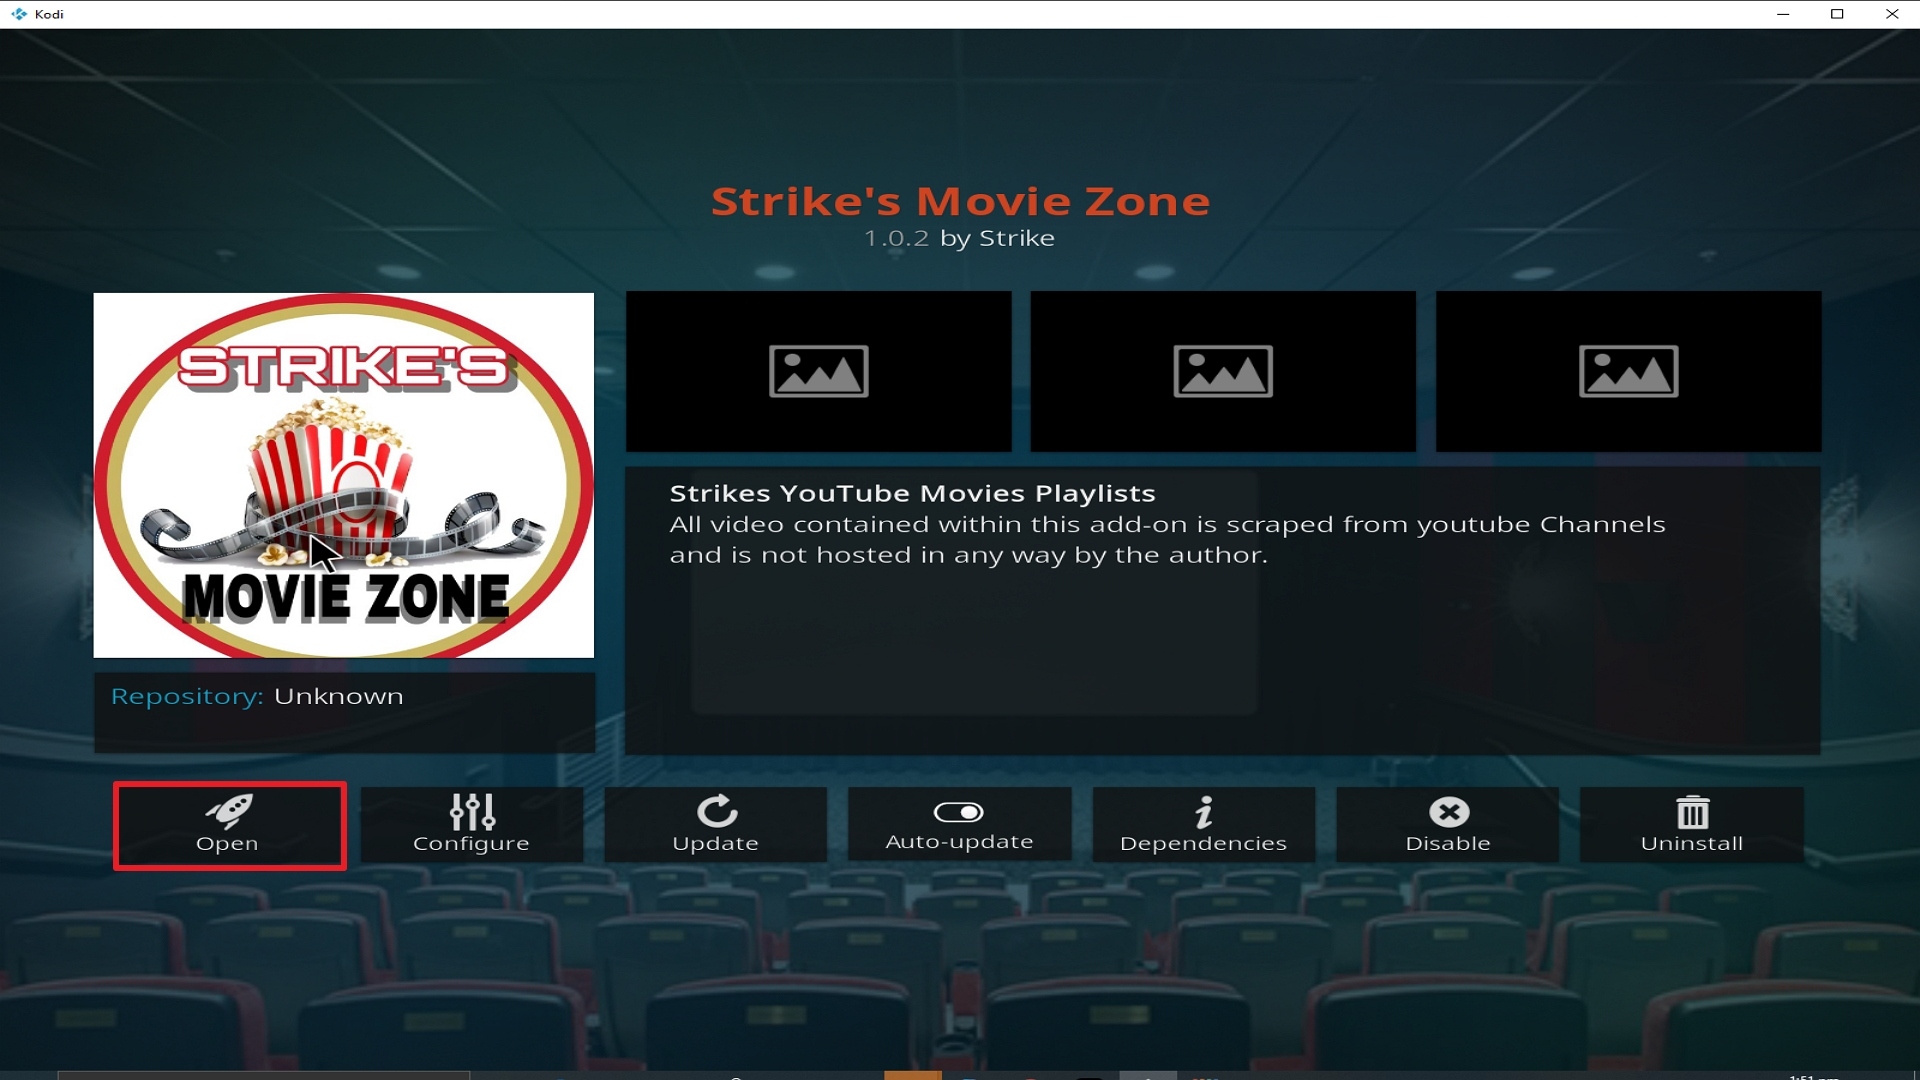Select the second screenshot placeholder
The image size is (1920, 1080).
coord(1223,371)
